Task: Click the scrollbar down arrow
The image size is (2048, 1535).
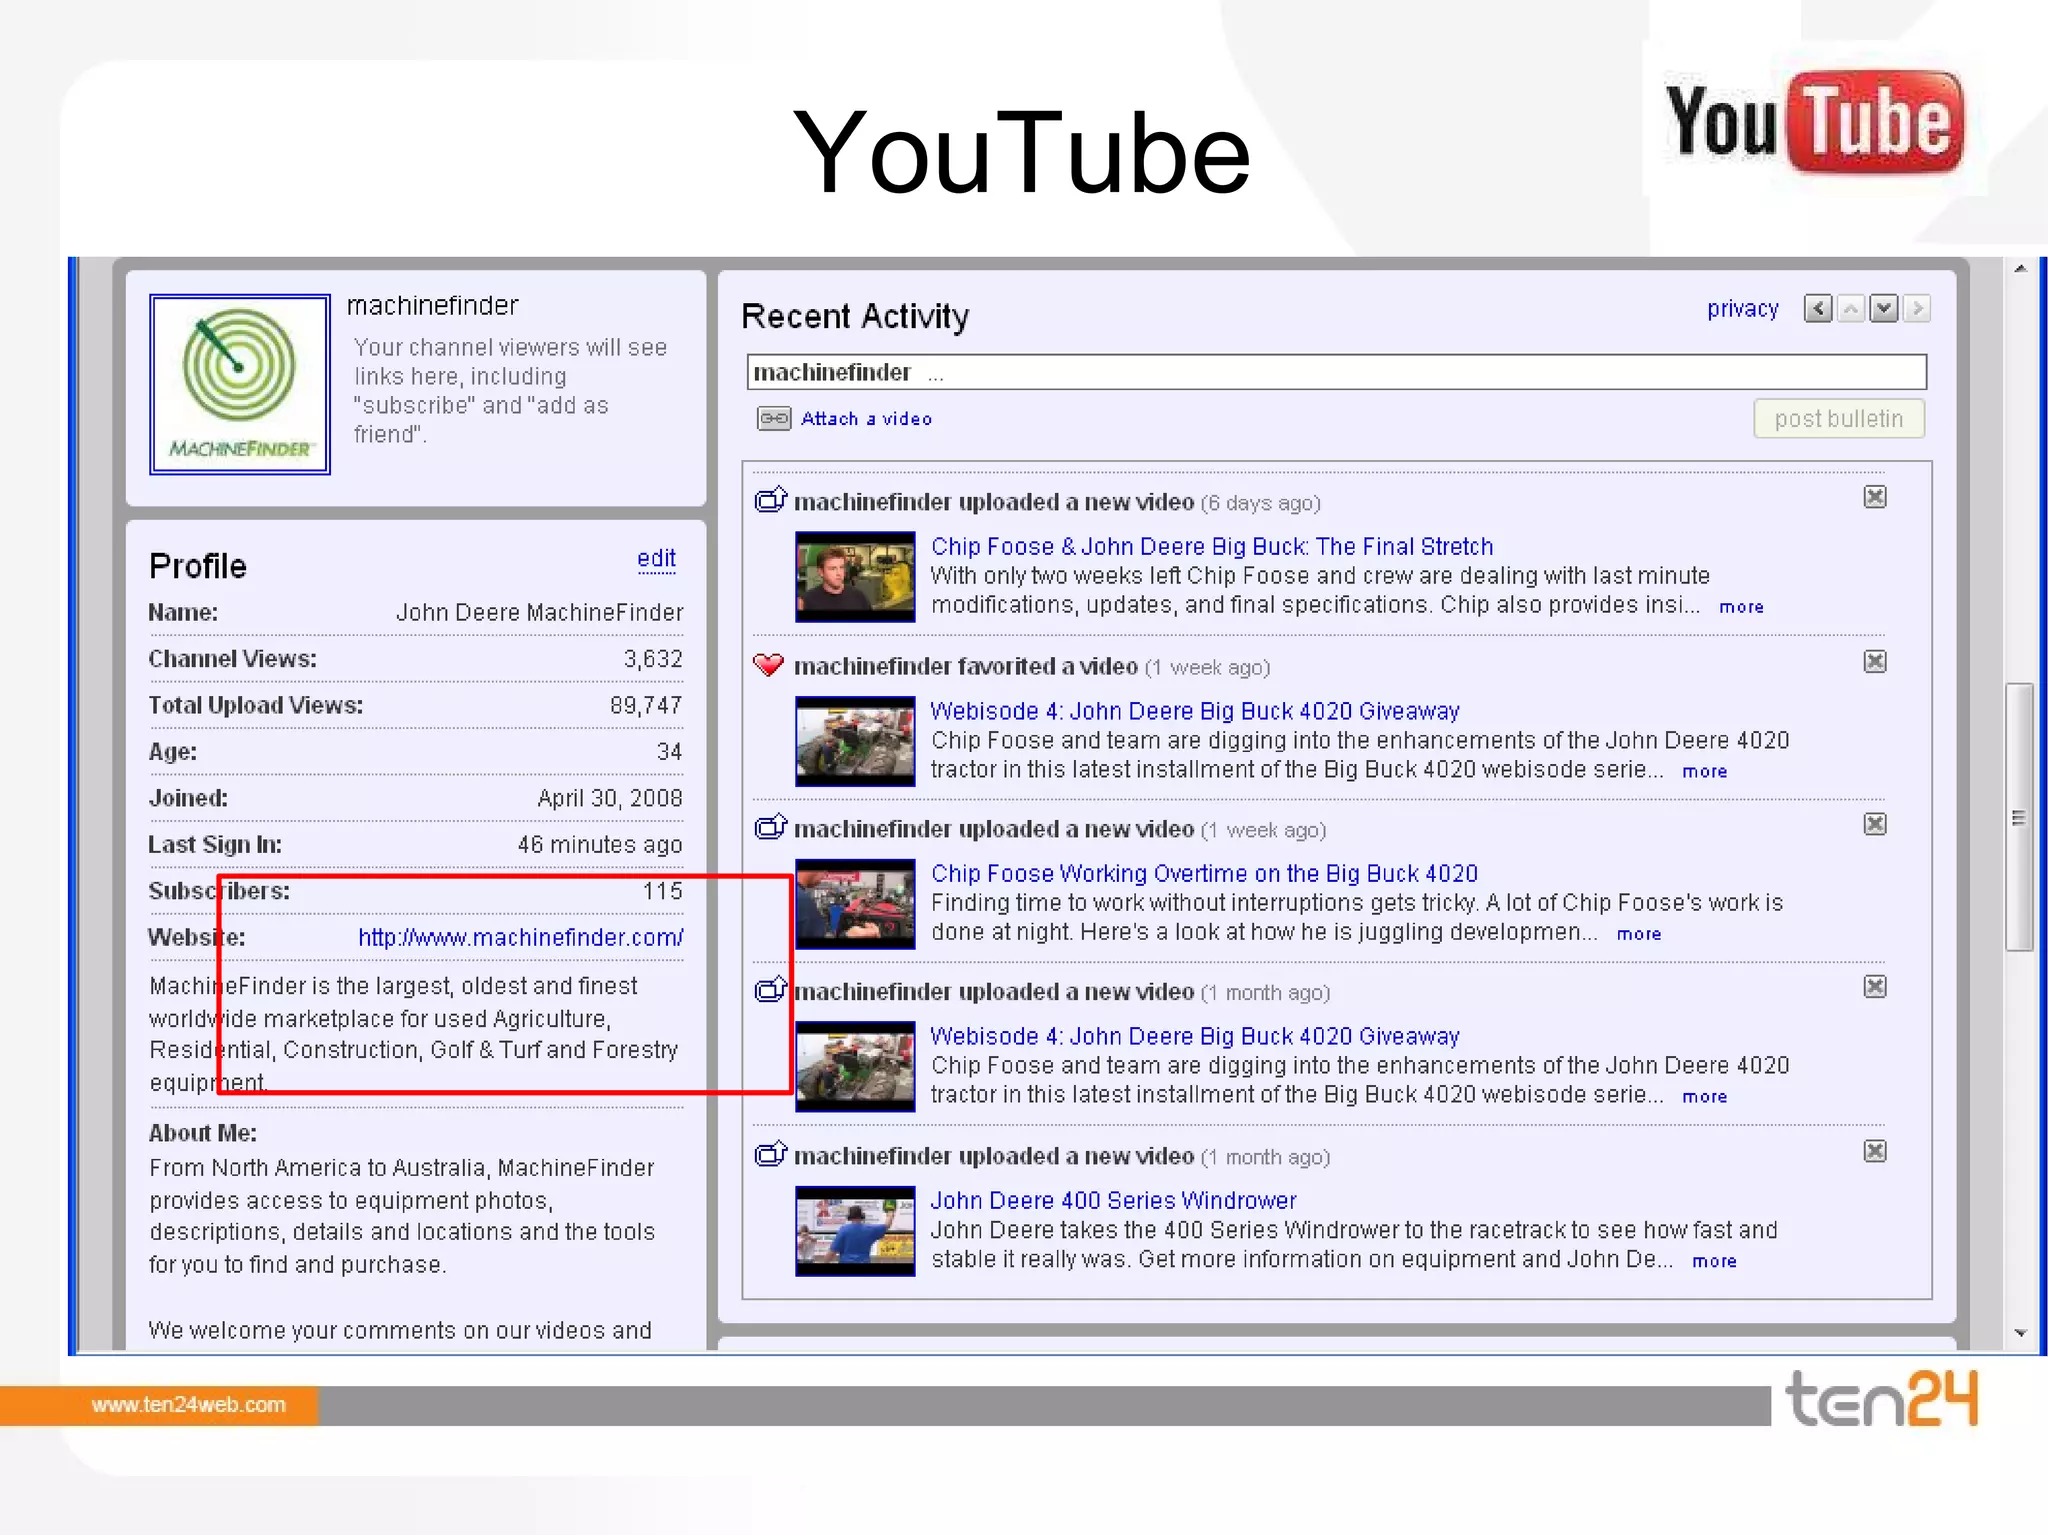Action: (x=2020, y=1333)
